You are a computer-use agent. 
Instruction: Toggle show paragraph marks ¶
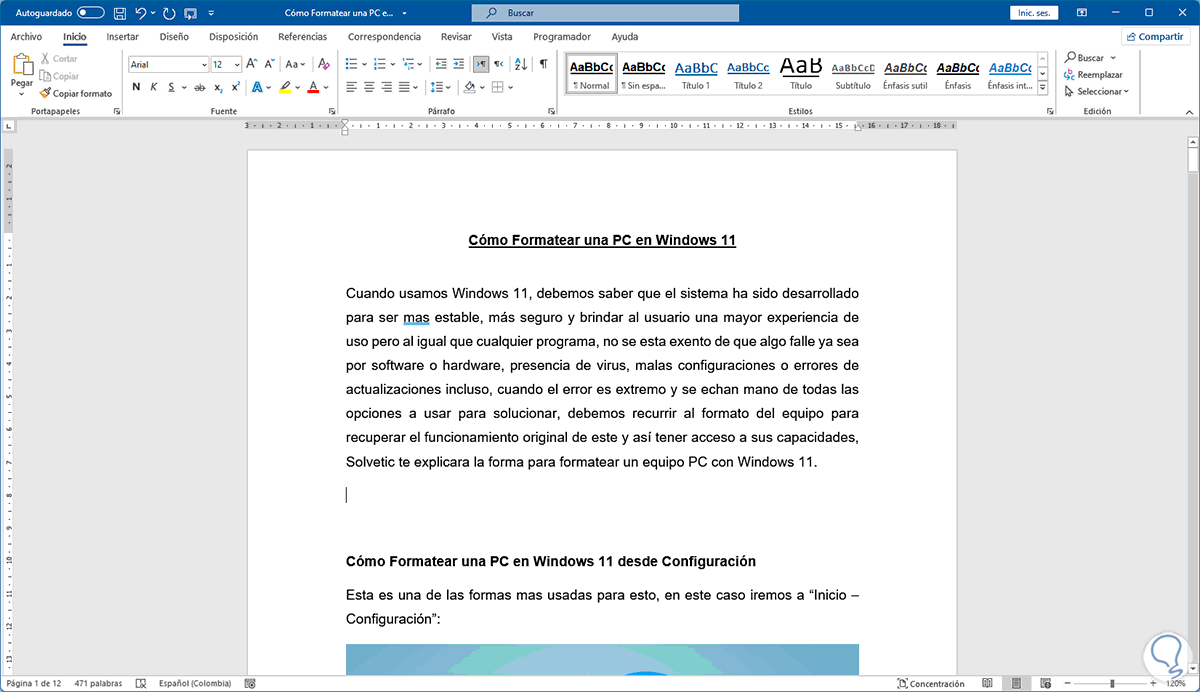click(543, 64)
